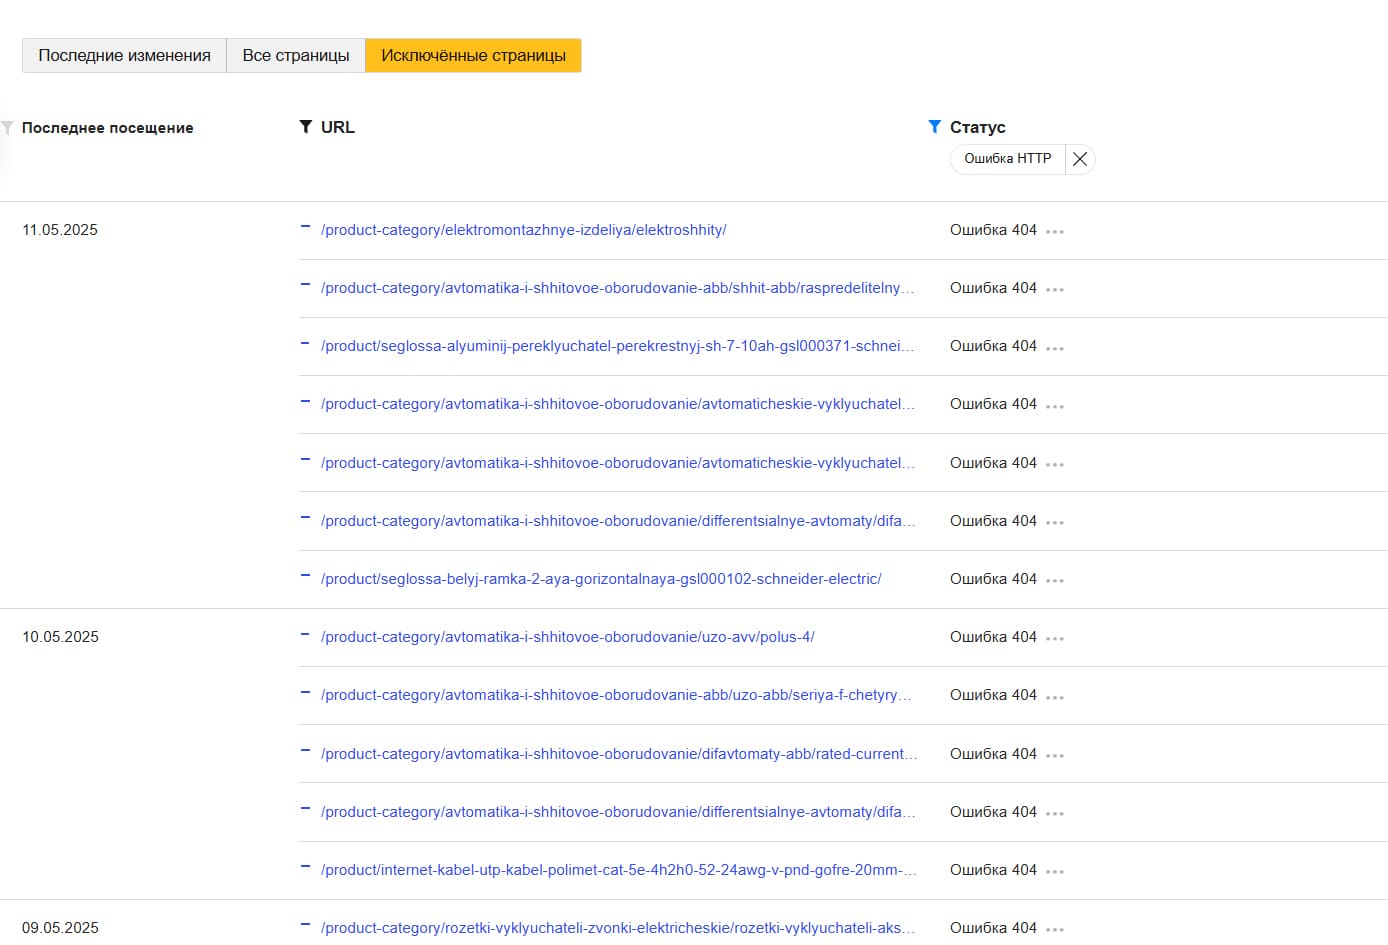This screenshot has height=945, width=1388.
Task: Open more options for internet-kabel-utp row
Action: (1055, 871)
